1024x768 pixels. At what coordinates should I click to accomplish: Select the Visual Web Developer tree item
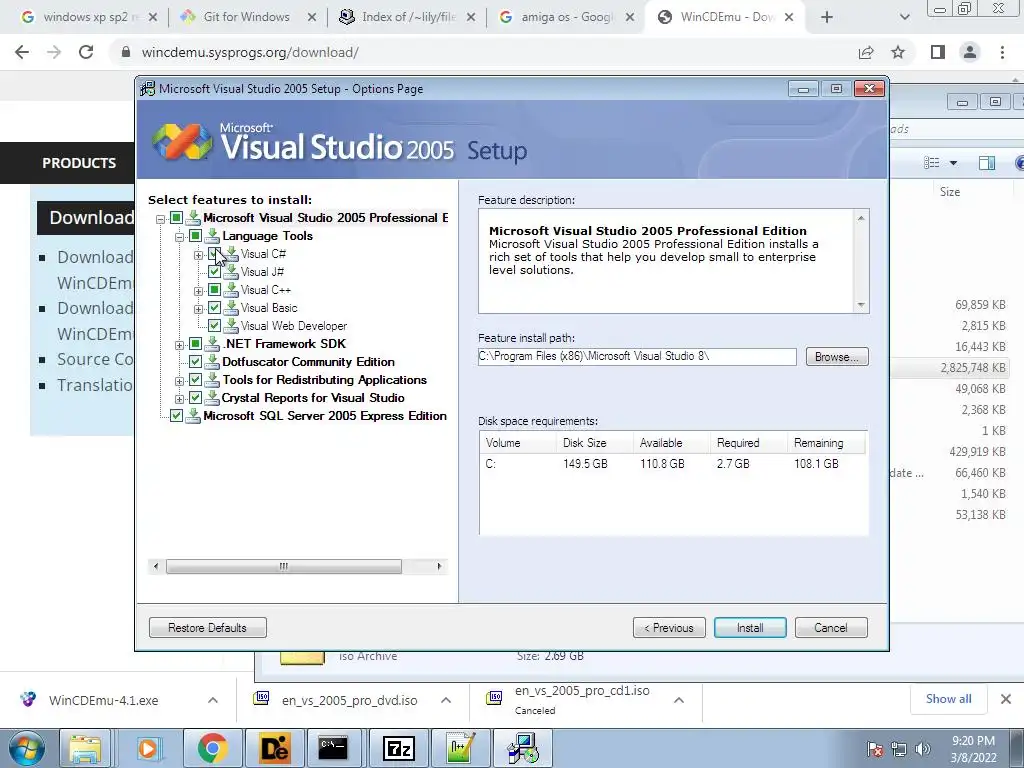pos(294,326)
